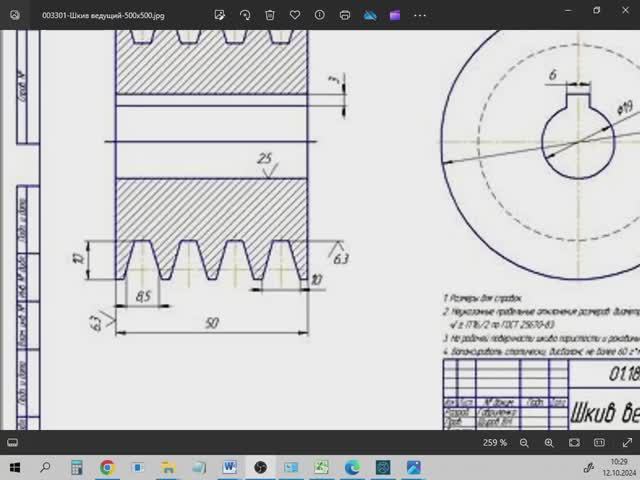The width and height of the screenshot is (640, 480).
Task: Fit image to window icon
Action: point(574,442)
